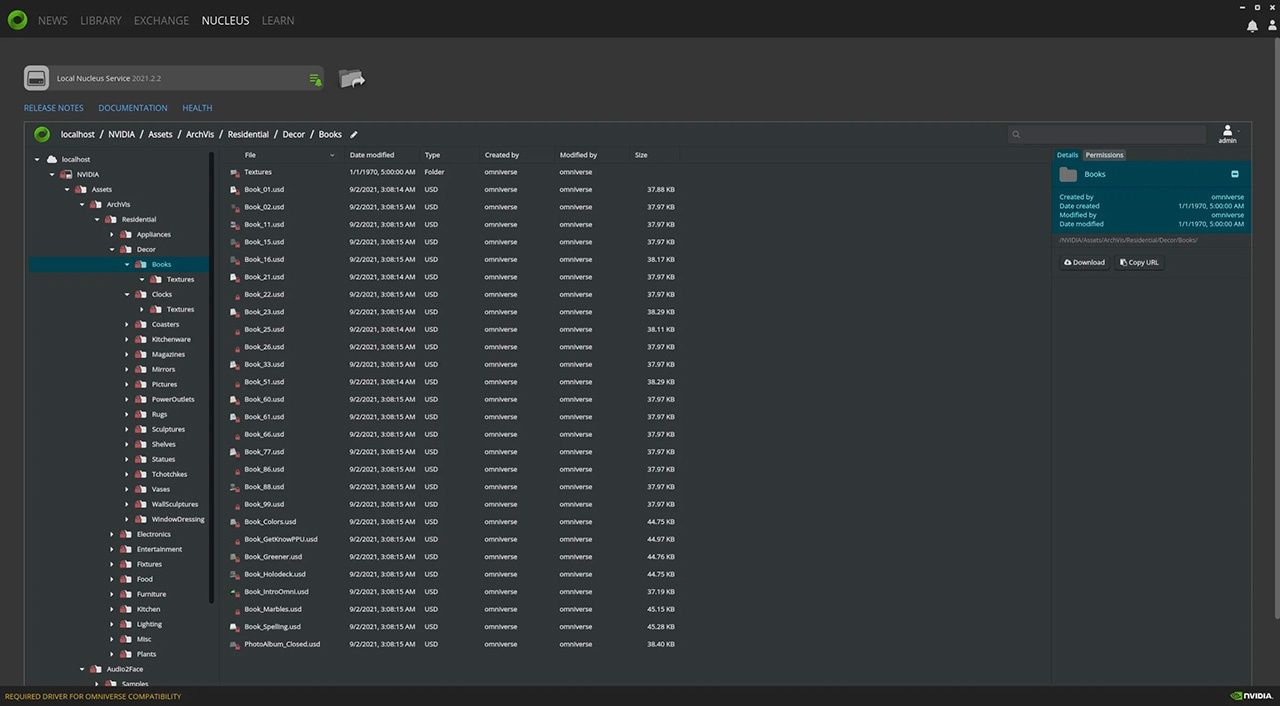This screenshot has height=706, width=1280.
Task: Click the file browser search field
Action: [x=1110, y=134]
